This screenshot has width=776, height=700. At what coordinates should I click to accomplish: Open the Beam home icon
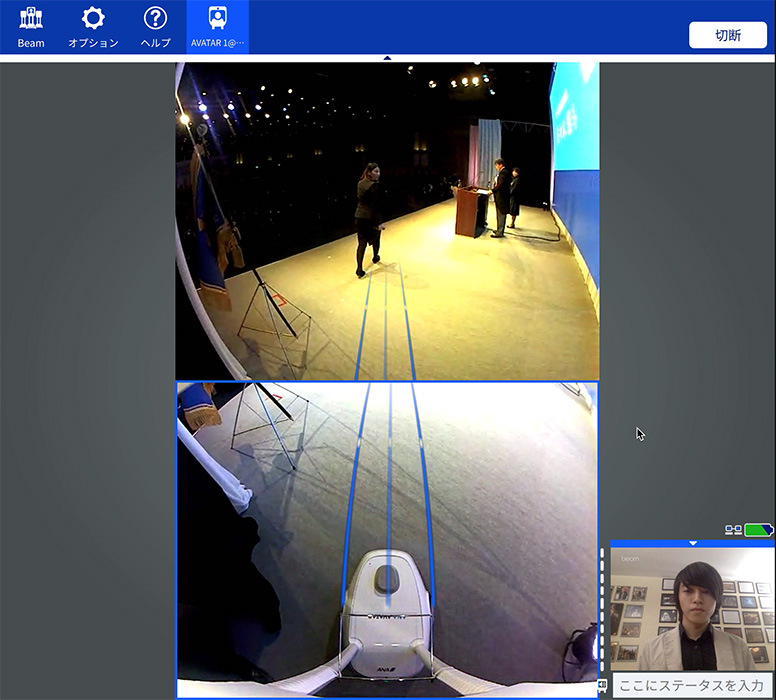pyautogui.click(x=31, y=27)
